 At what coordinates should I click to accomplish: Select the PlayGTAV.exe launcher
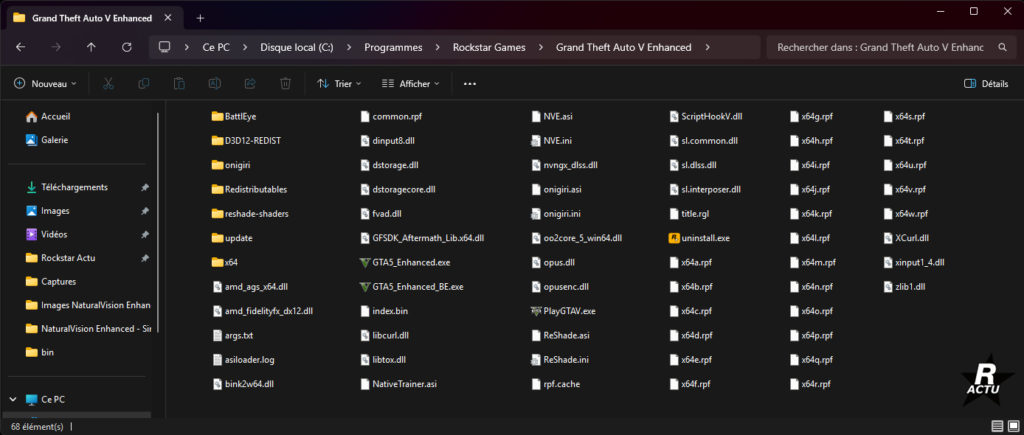coord(563,311)
